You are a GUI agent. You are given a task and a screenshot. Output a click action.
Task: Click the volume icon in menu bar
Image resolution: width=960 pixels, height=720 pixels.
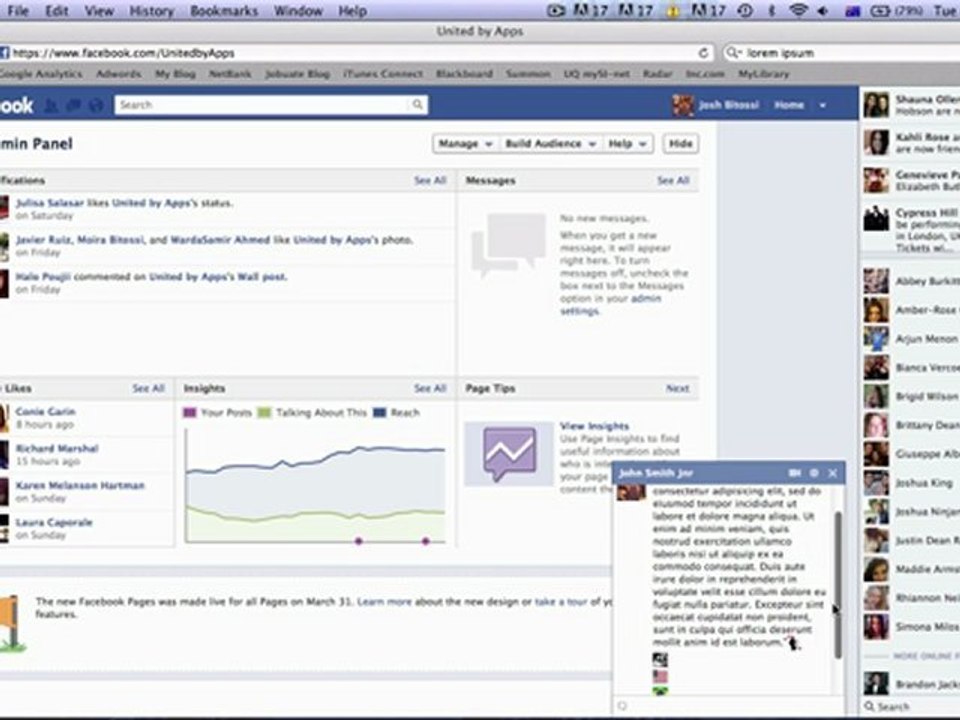click(x=823, y=10)
